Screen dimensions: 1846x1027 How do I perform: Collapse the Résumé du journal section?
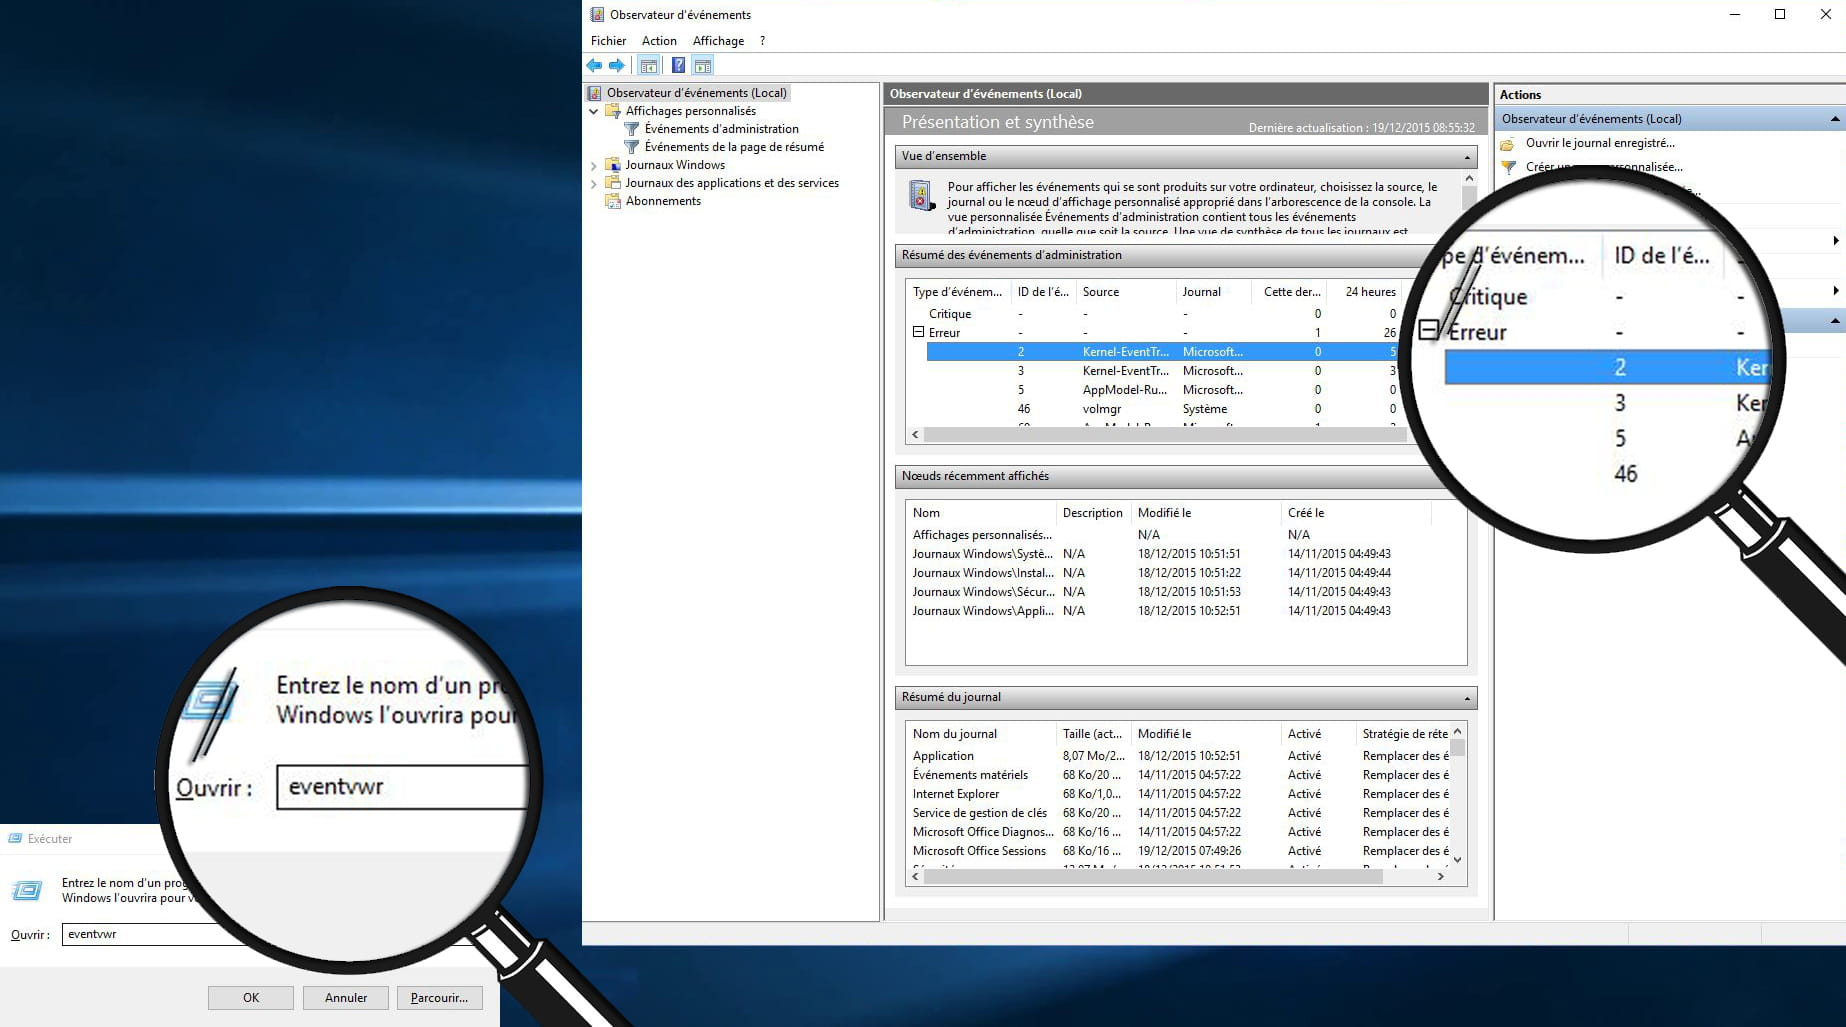point(1467,698)
